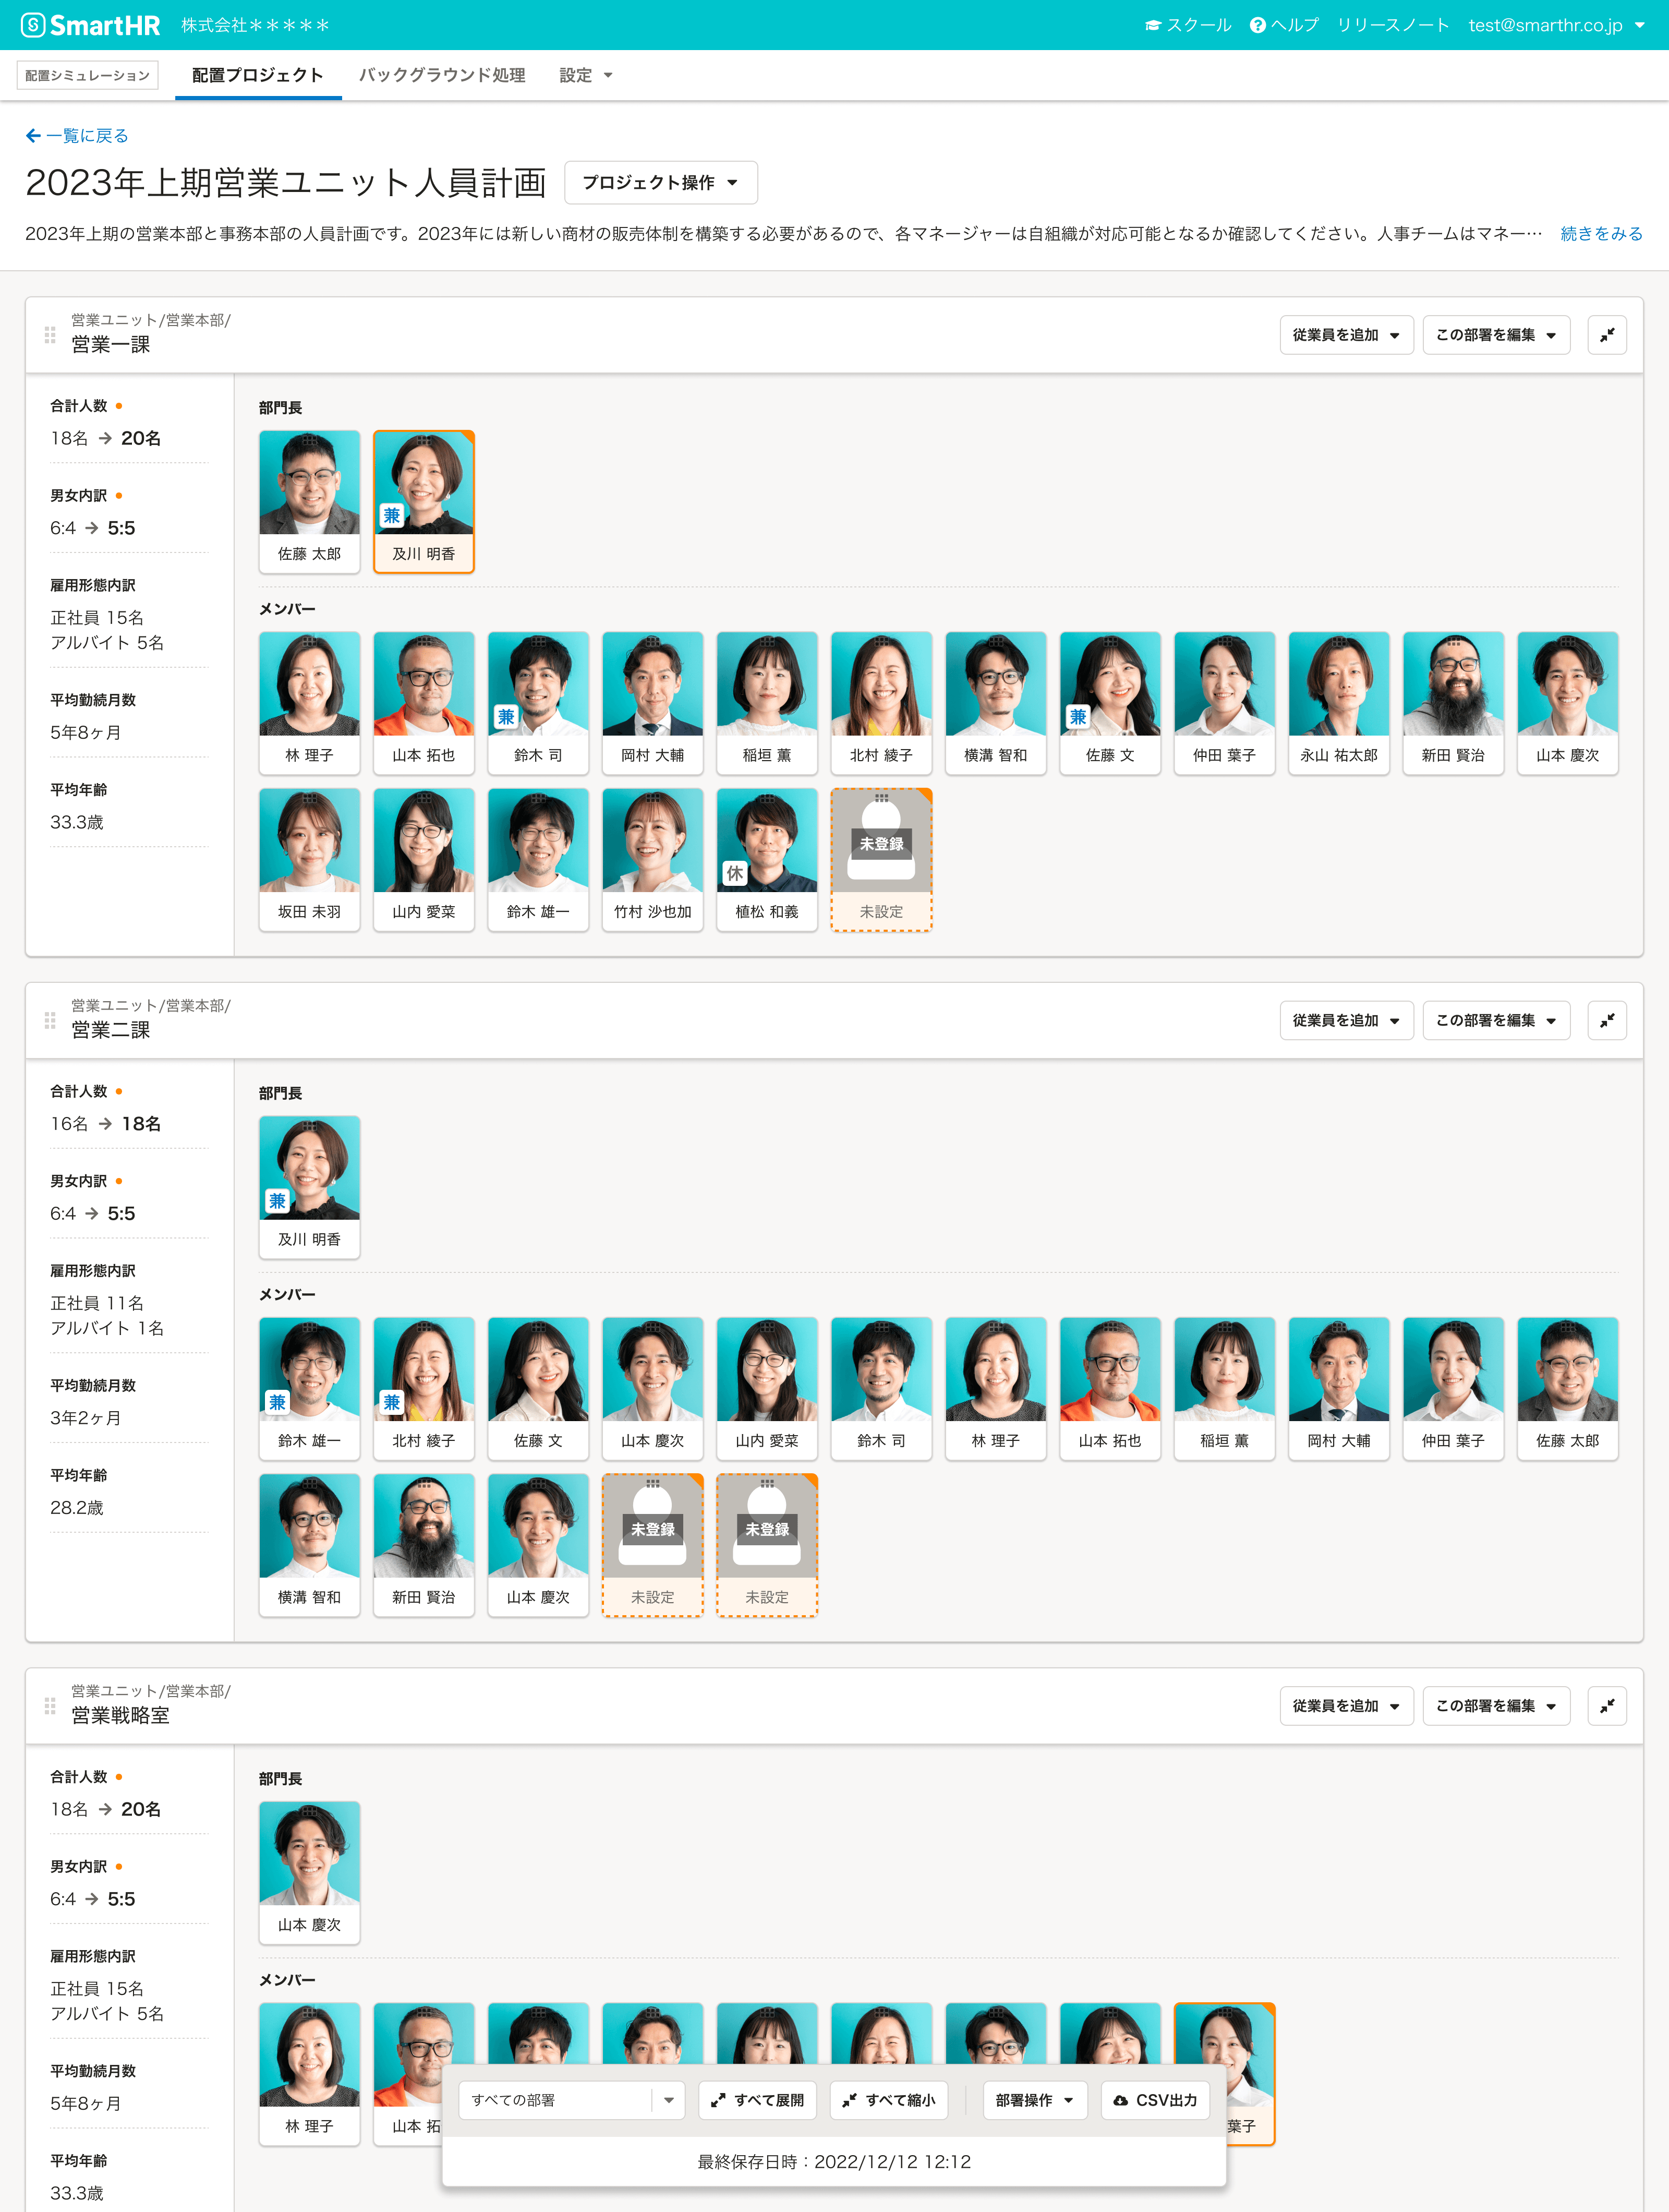Collapse the 営業二課 department panel

point(1606,1020)
